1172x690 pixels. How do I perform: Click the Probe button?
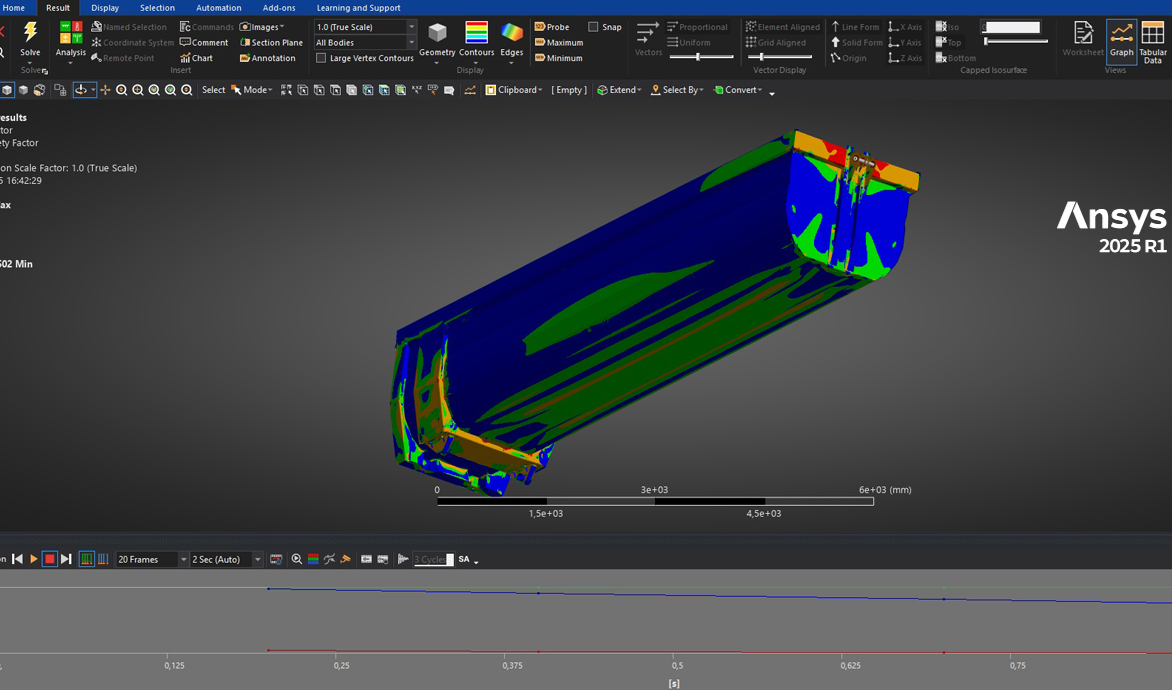(x=552, y=27)
